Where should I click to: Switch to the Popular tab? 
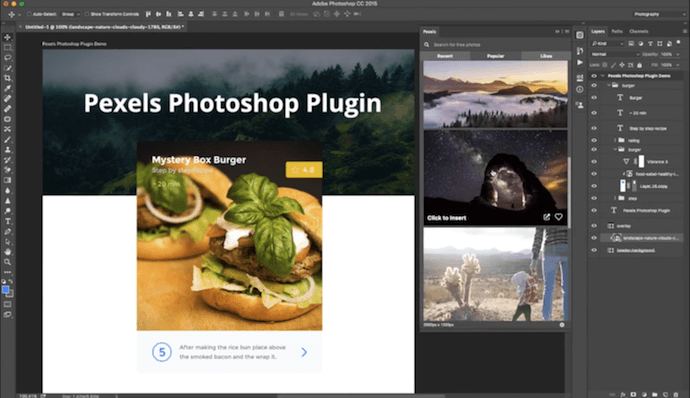495,56
